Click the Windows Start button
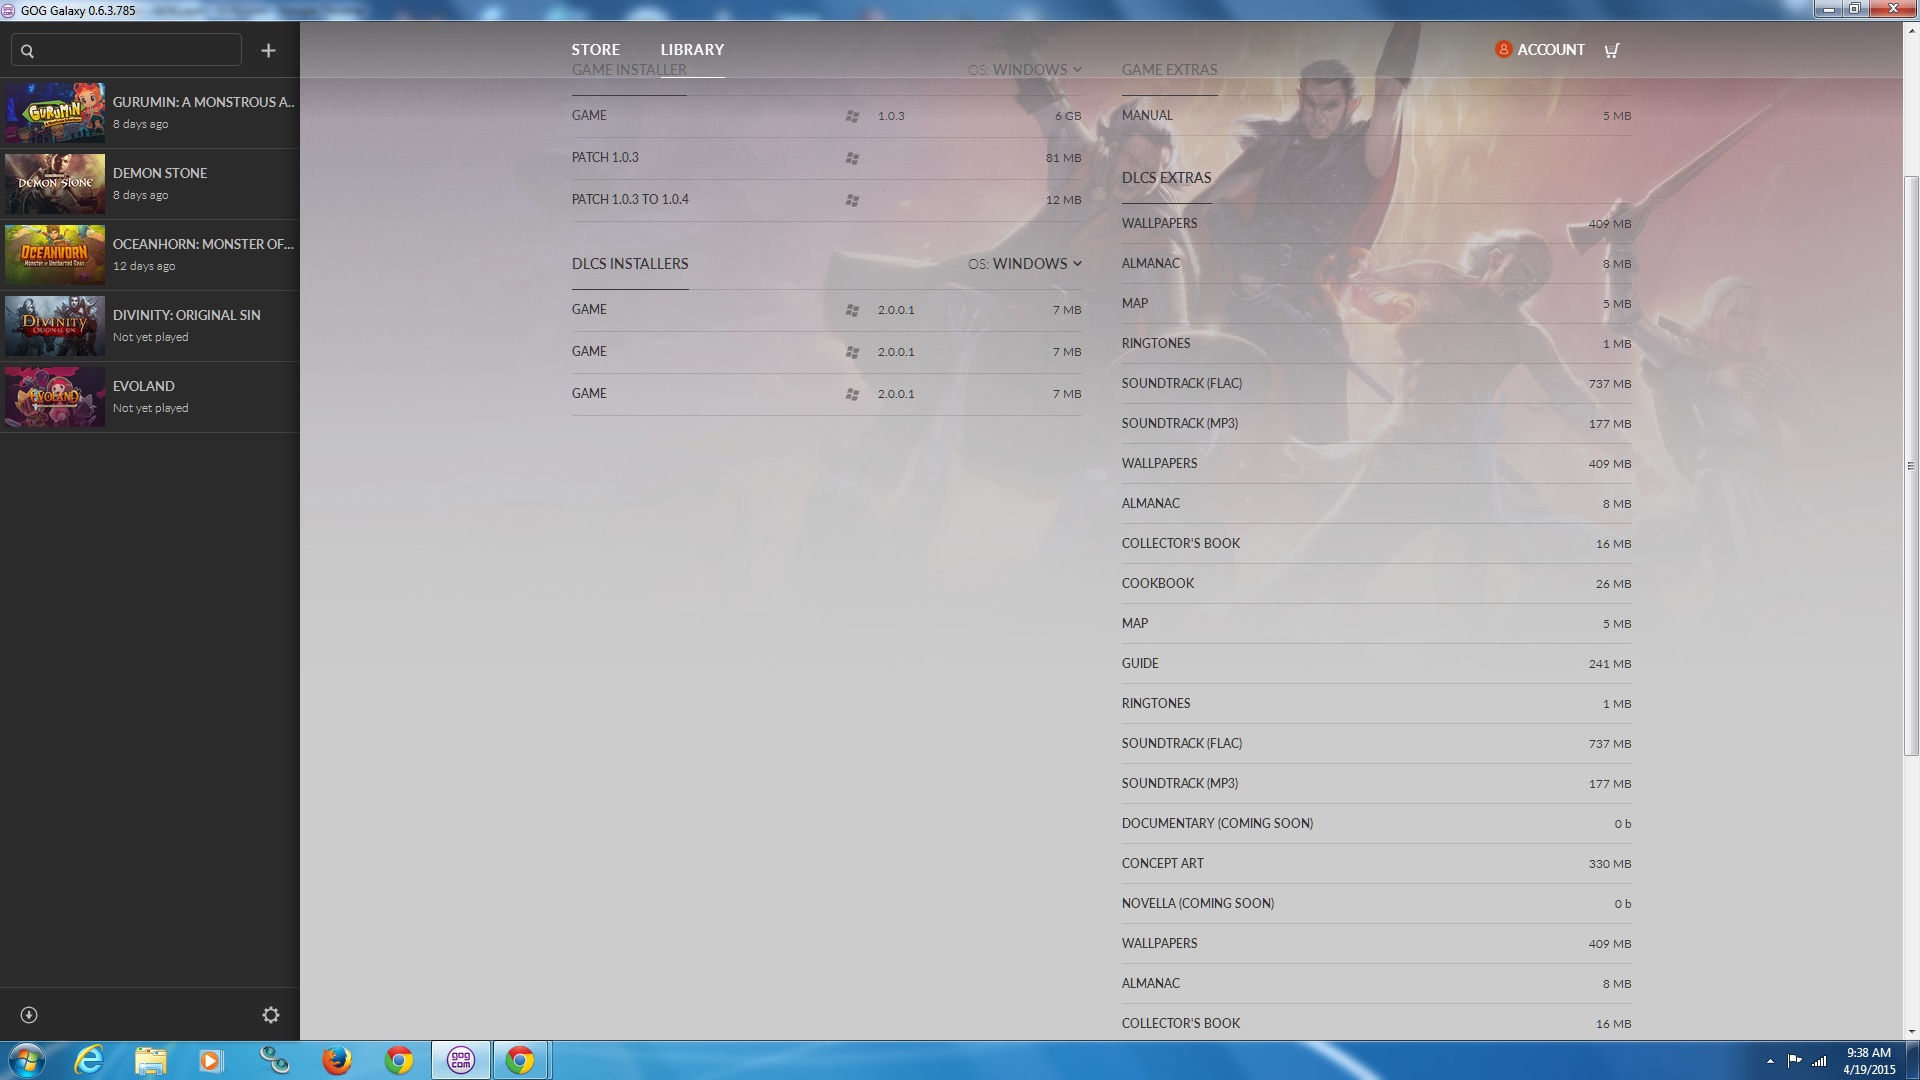Screen dimensions: 1920x1080 tap(26, 1060)
